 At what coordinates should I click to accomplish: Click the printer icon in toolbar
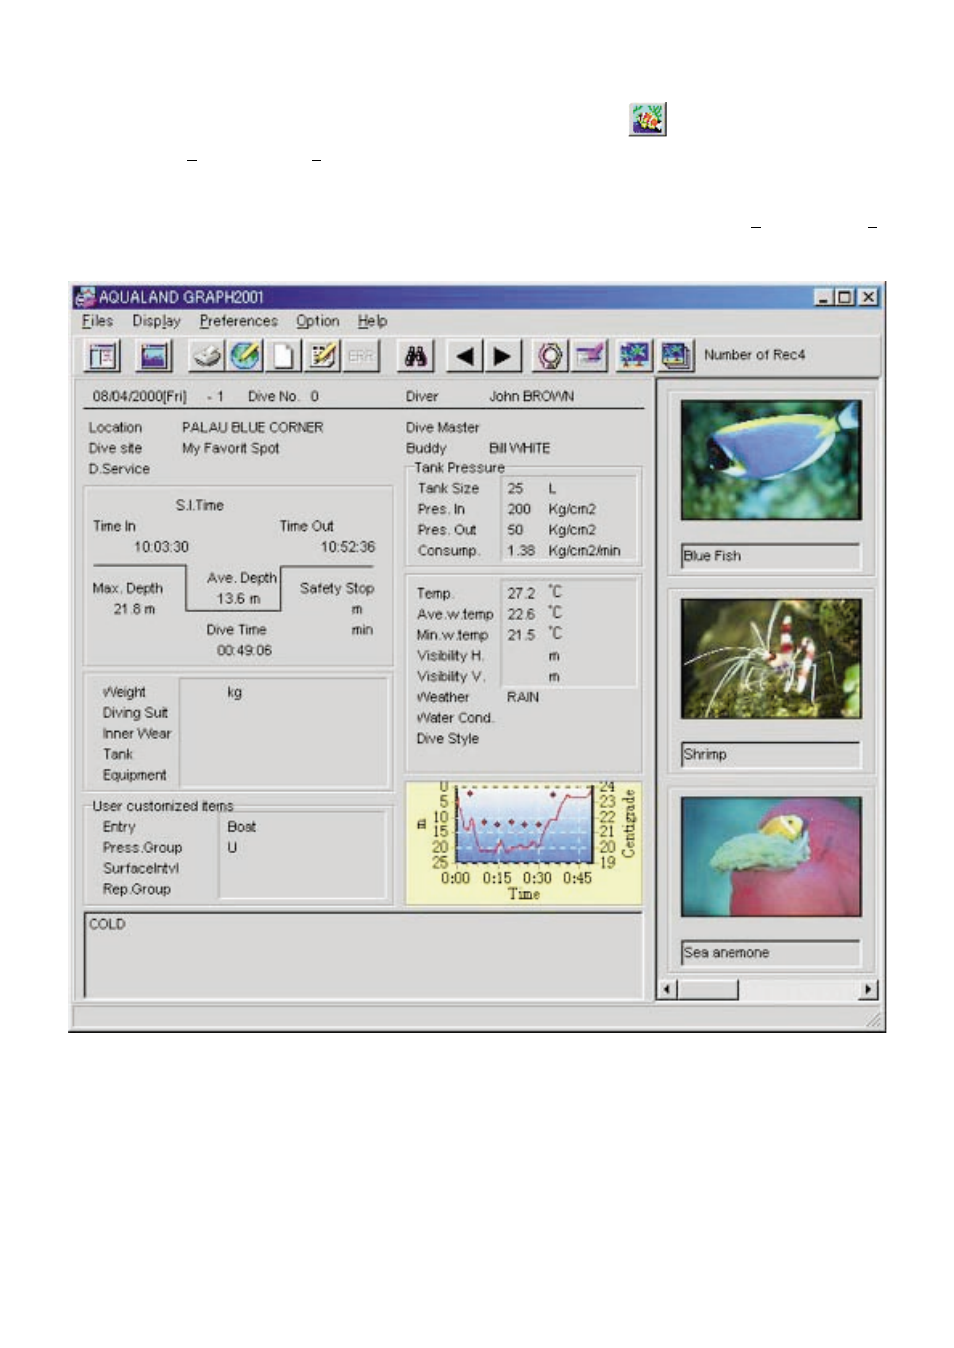tap(207, 356)
